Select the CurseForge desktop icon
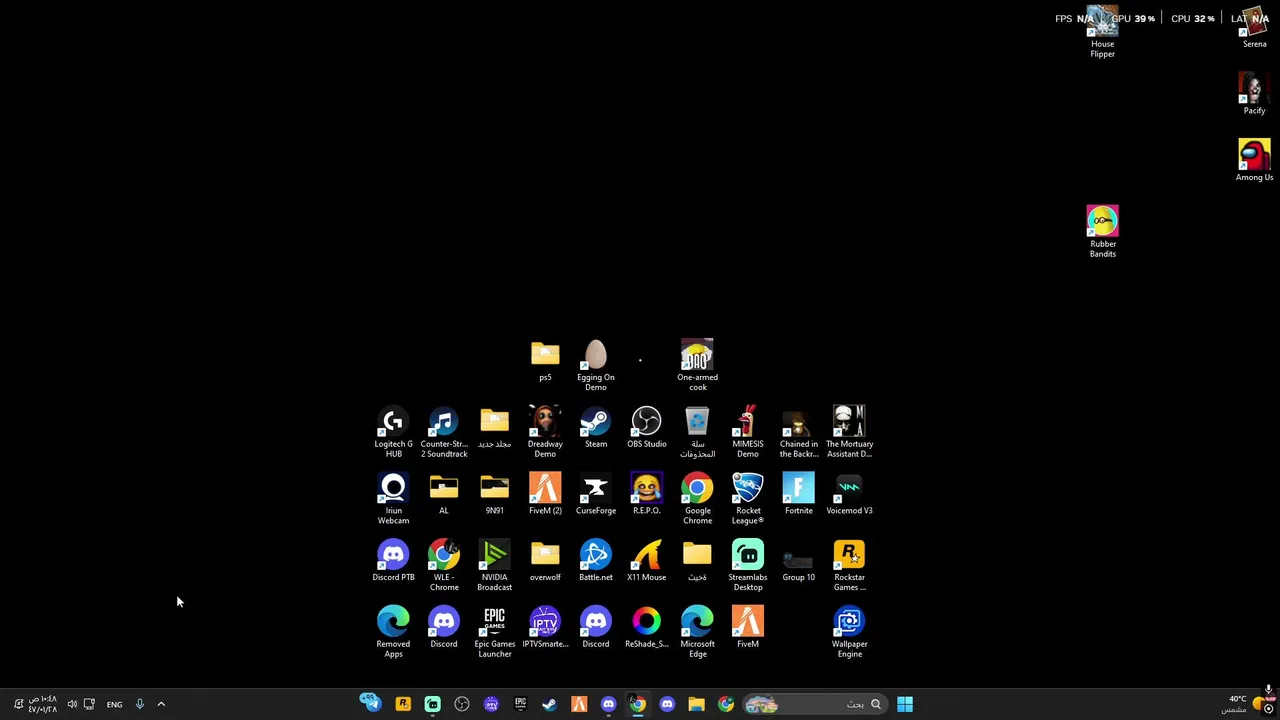Image resolution: width=1280 pixels, height=720 pixels. click(596, 495)
